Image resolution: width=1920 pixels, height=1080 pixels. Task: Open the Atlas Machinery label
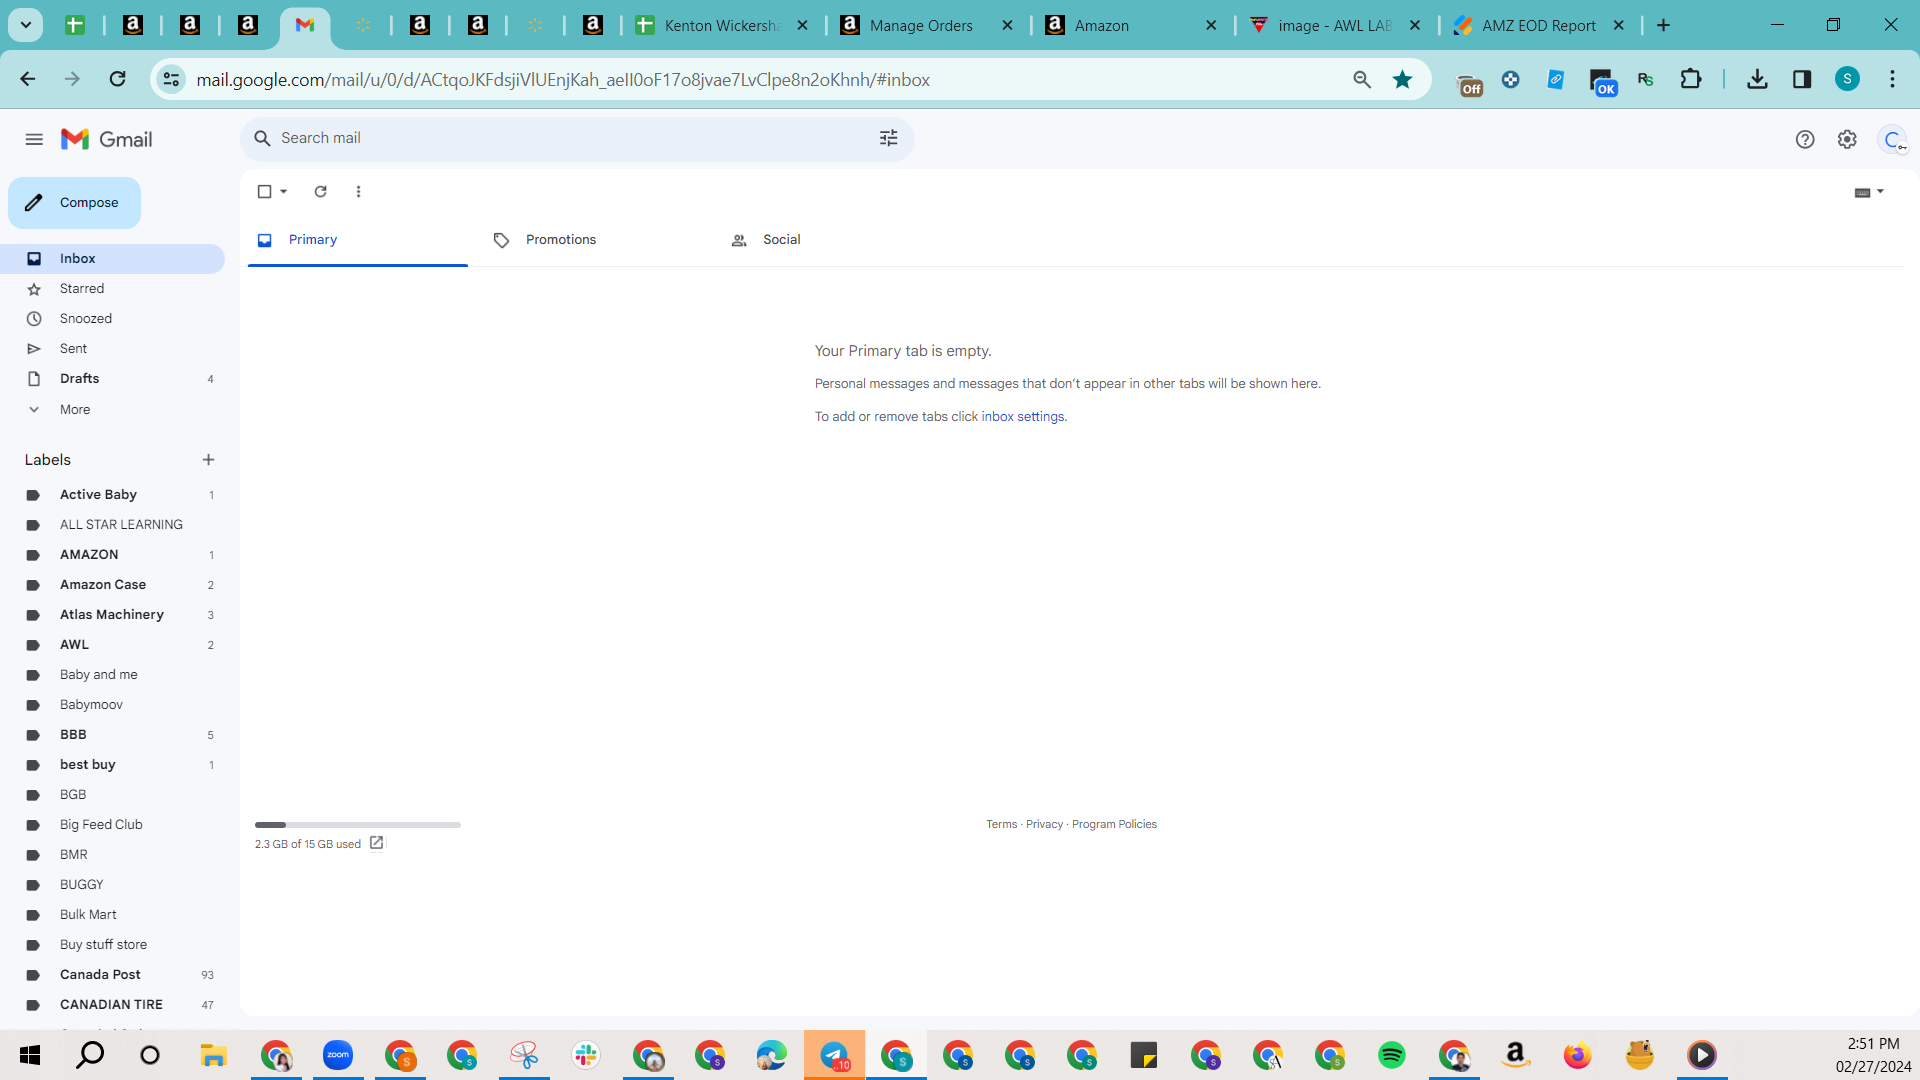pyautogui.click(x=112, y=615)
